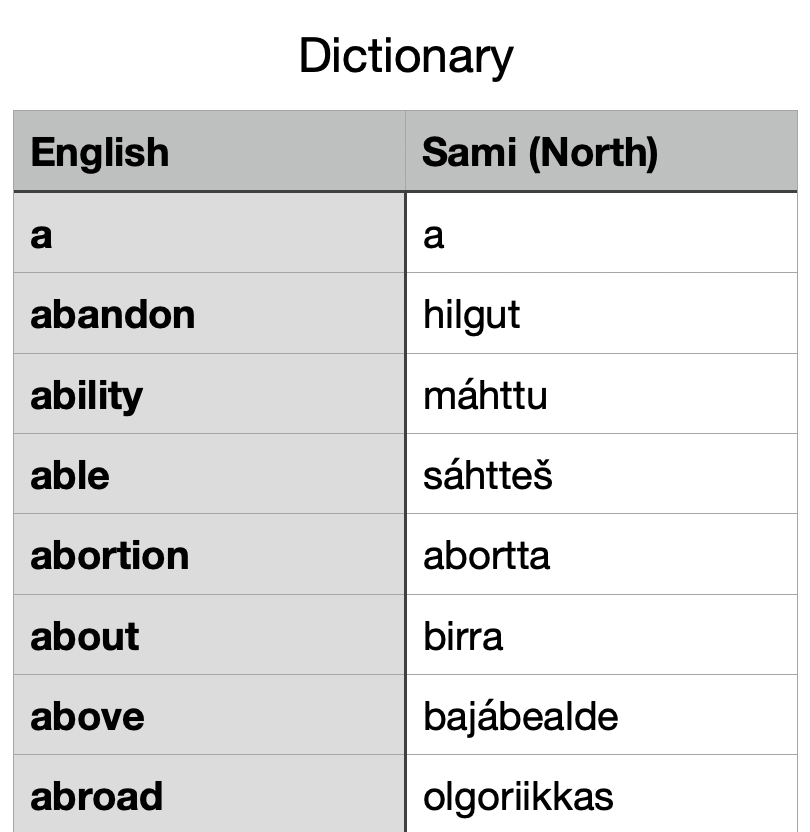This screenshot has width=810, height=832.
Task: Click the divider between the two header cells
Action: click(405, 152)
